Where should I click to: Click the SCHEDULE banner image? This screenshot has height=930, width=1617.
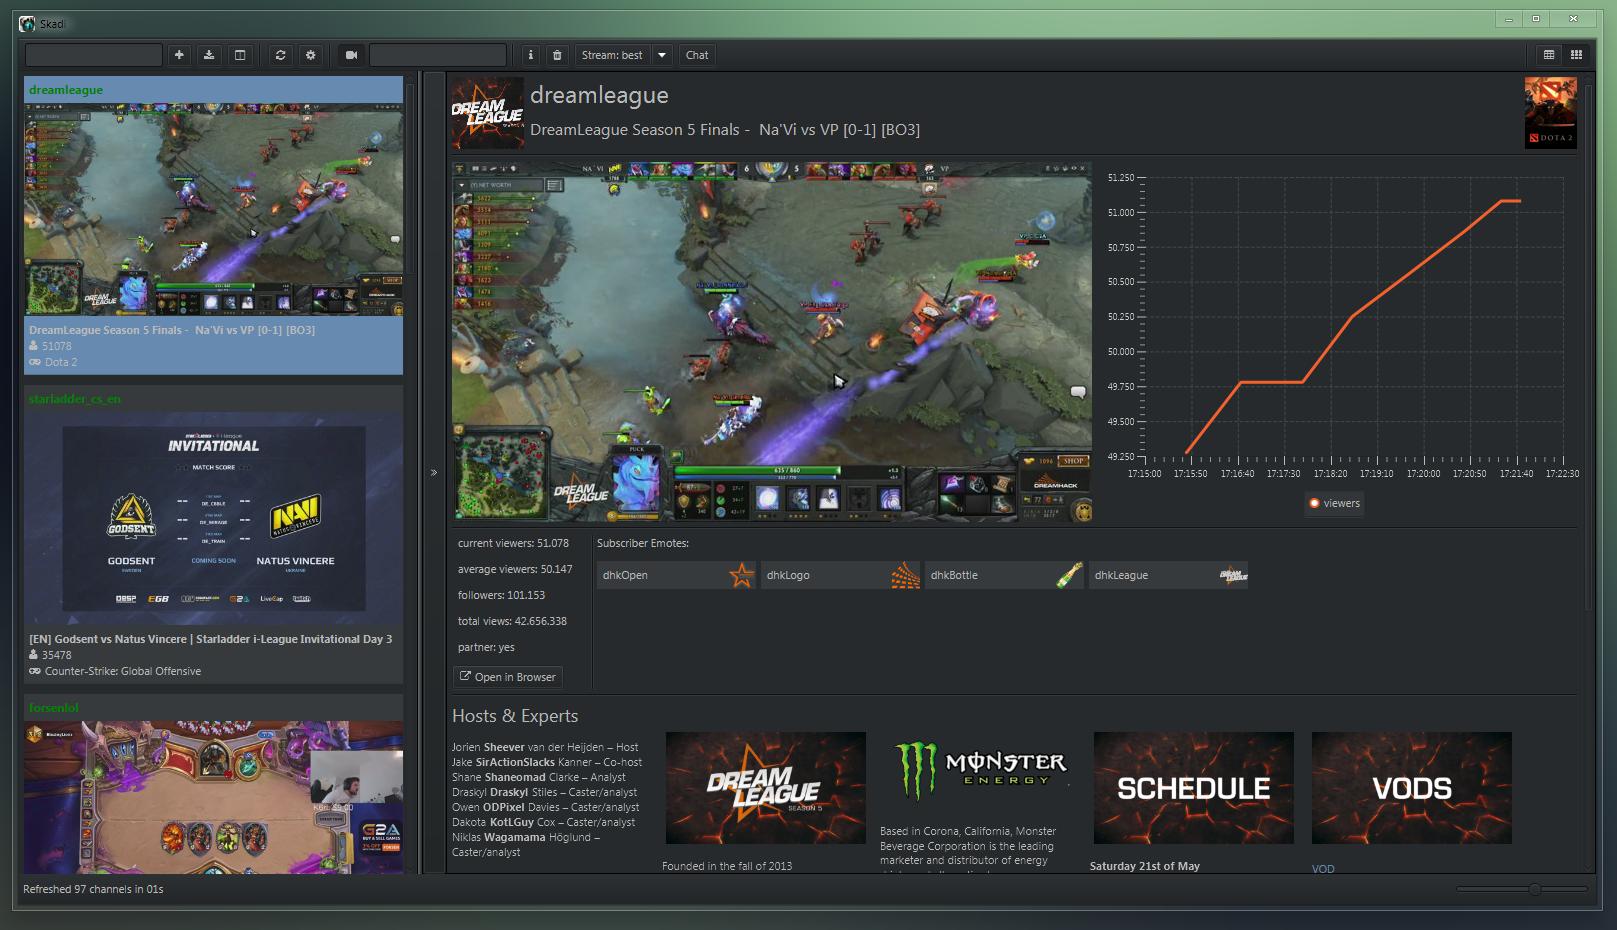click(1194, 788)
